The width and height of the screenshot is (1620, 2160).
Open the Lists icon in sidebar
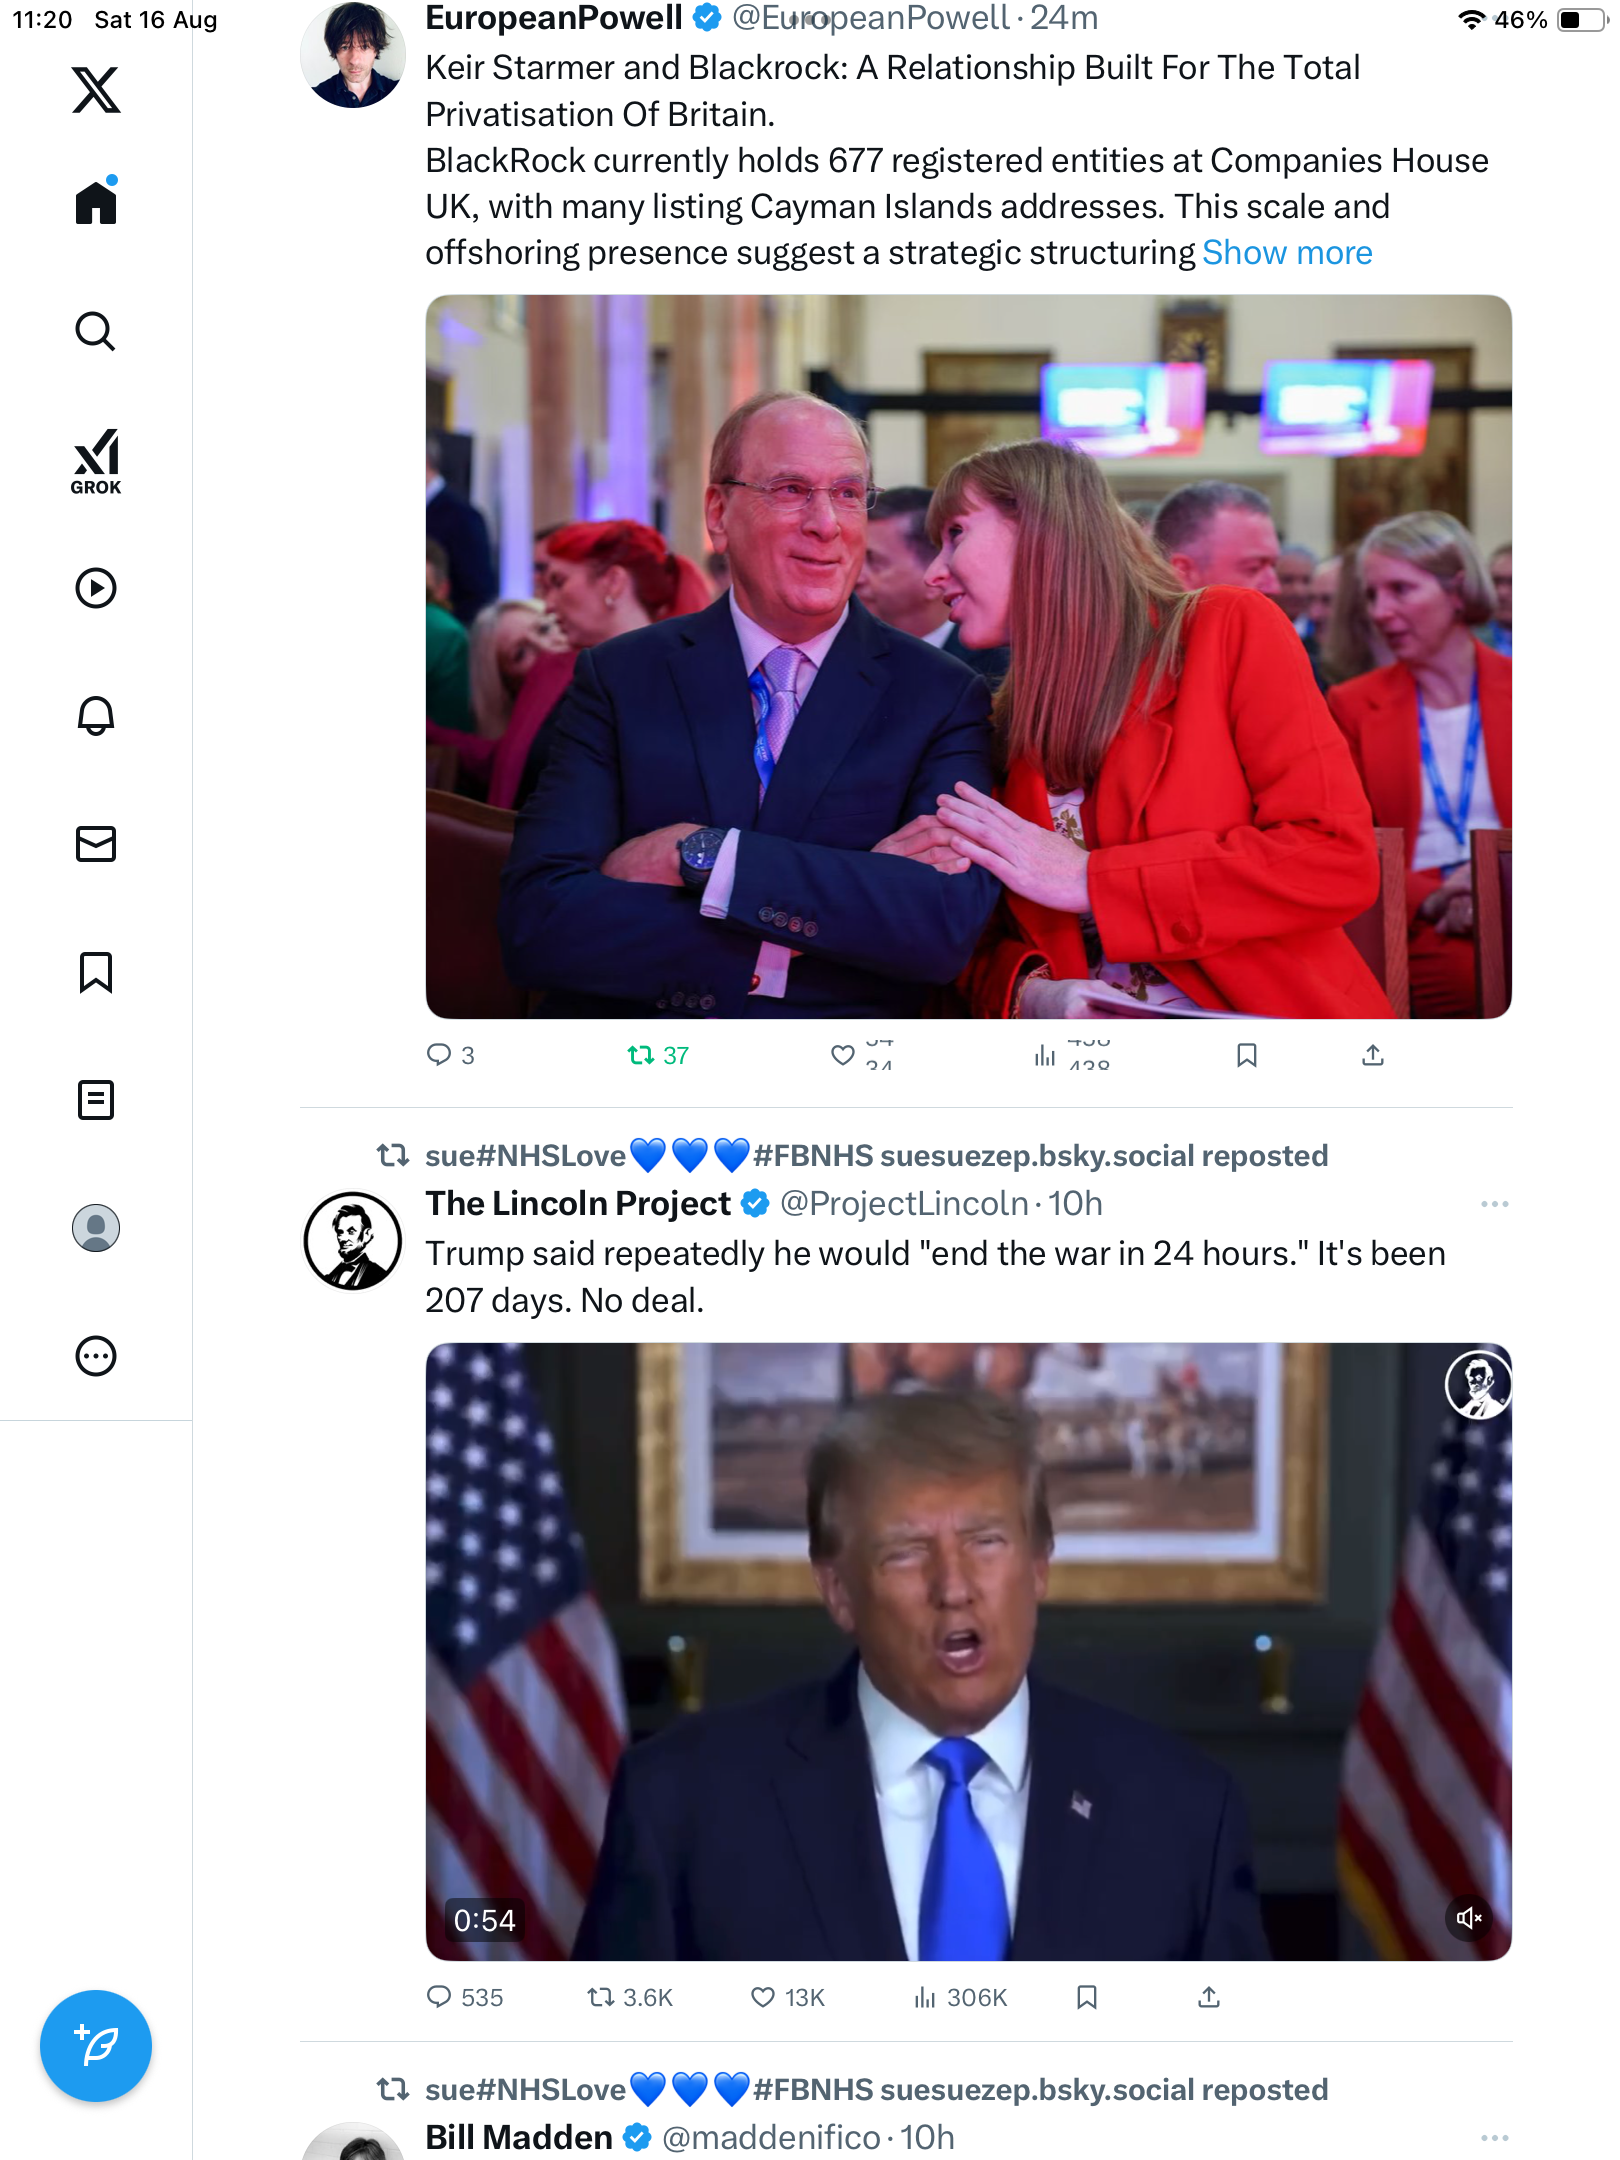click(96, 1100)
